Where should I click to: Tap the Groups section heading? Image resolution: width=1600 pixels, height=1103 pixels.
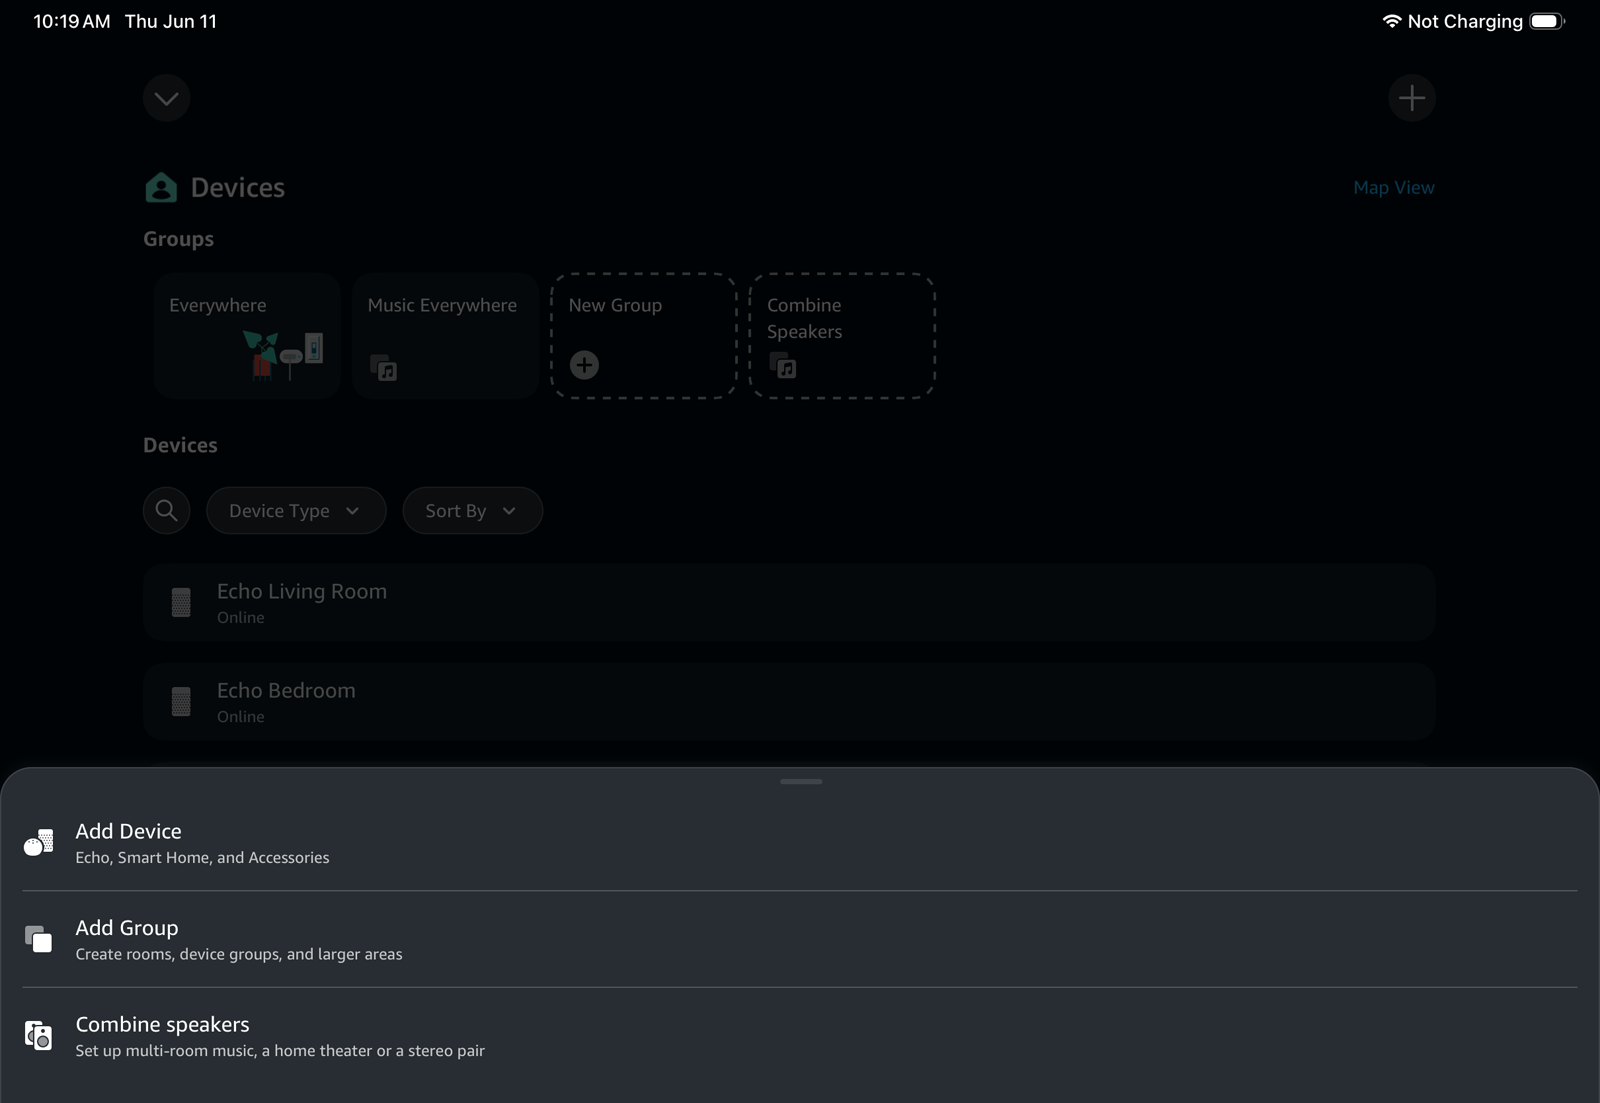[x=178, y=239]
